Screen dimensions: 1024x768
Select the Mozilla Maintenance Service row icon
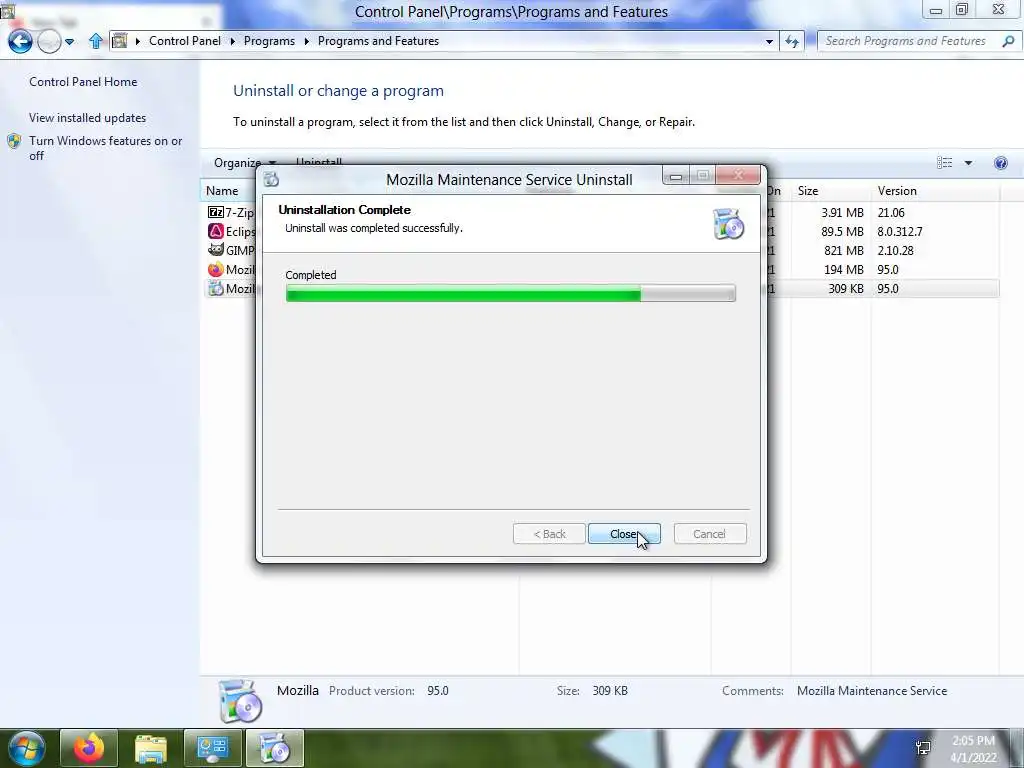216,288
